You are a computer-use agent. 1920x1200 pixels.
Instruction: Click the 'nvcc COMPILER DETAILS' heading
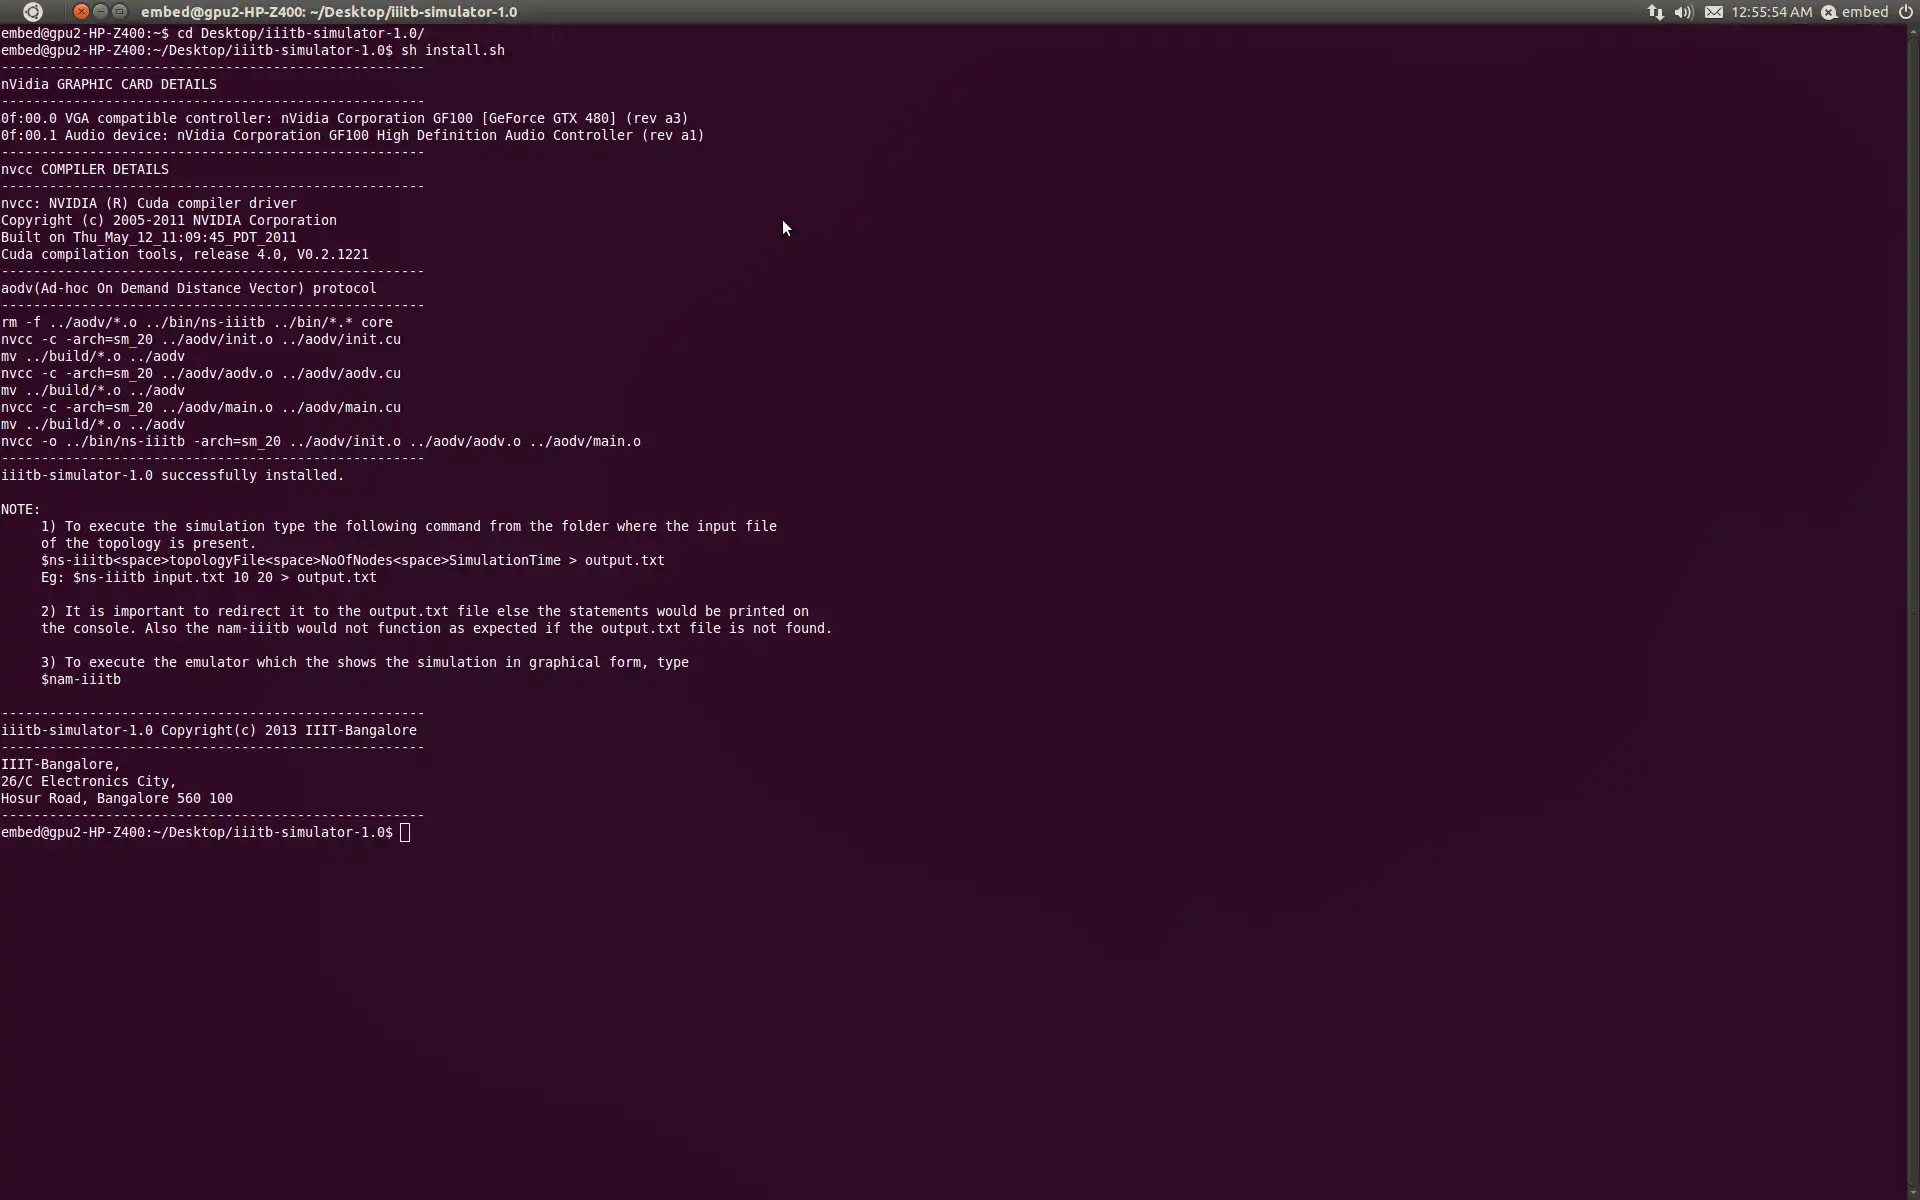point(85,169)
